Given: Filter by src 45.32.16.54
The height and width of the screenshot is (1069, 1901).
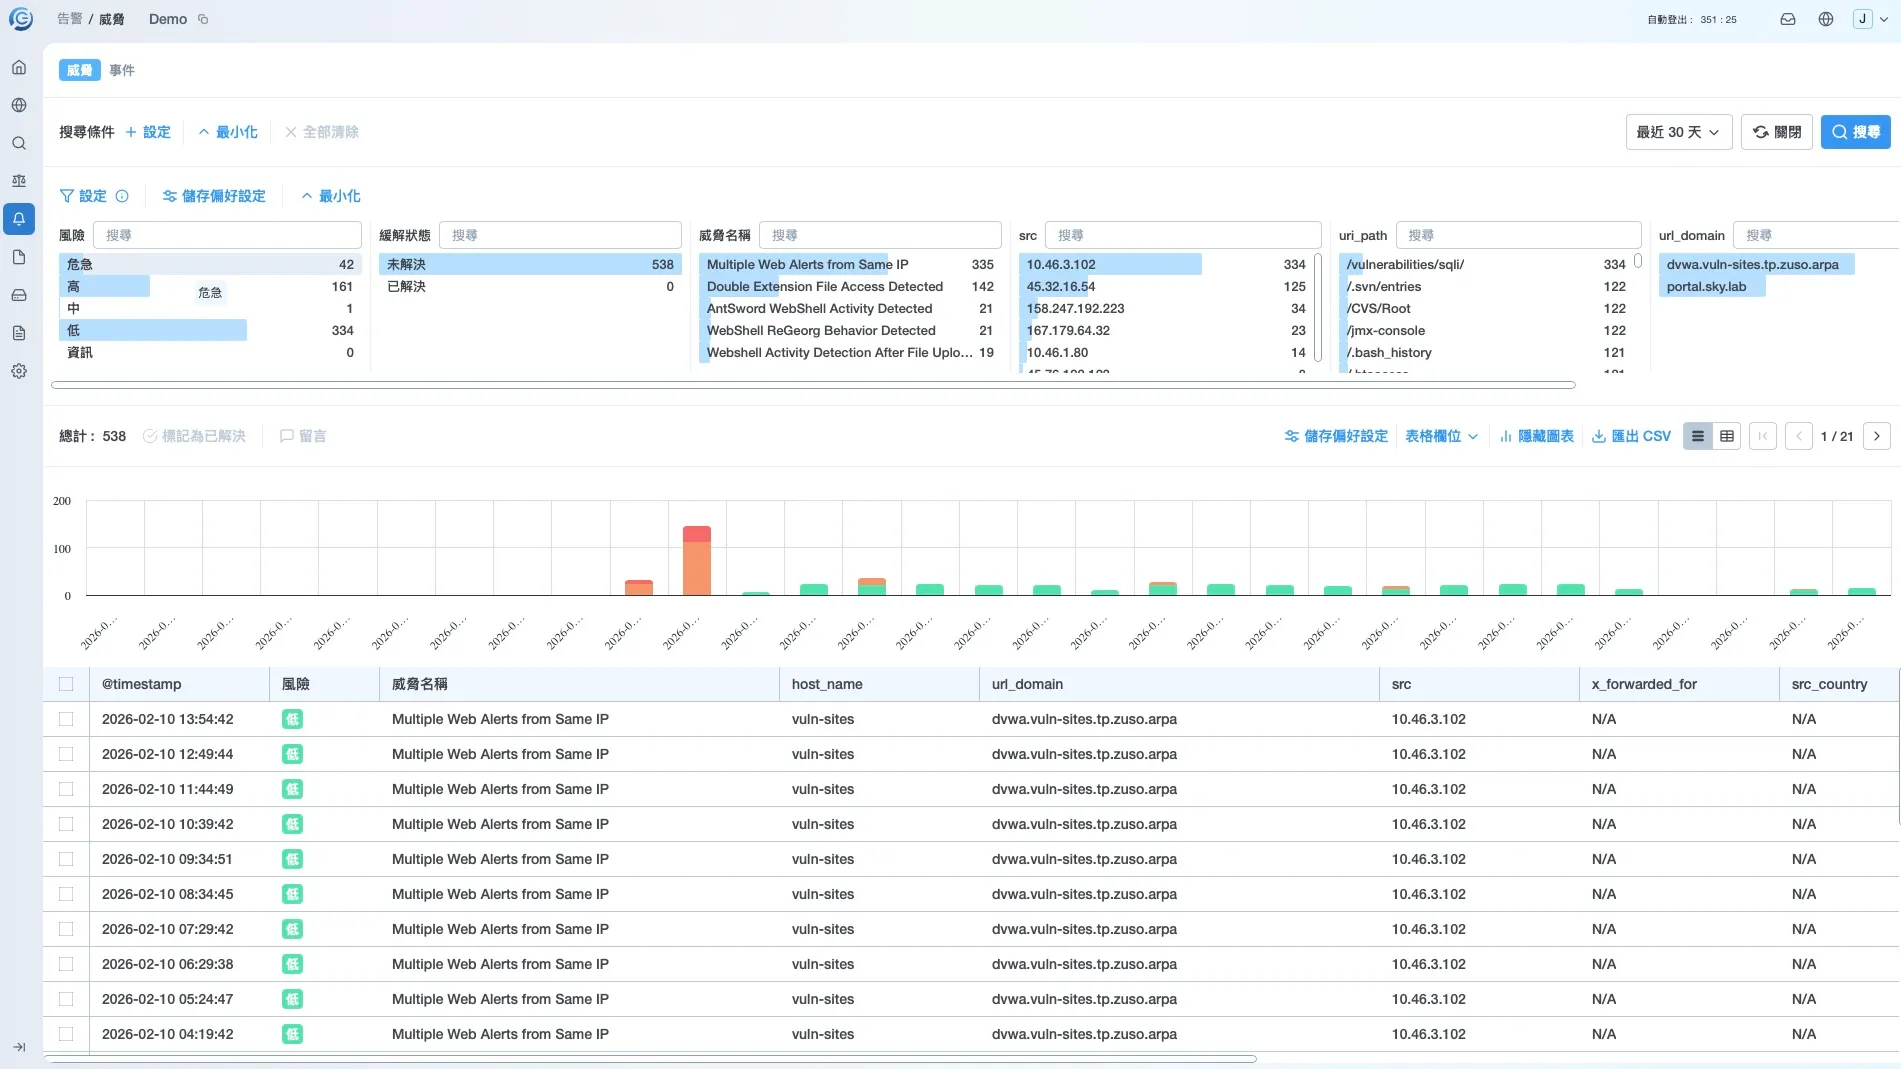Looking at the screenshot, I should tap(1165, 286).
